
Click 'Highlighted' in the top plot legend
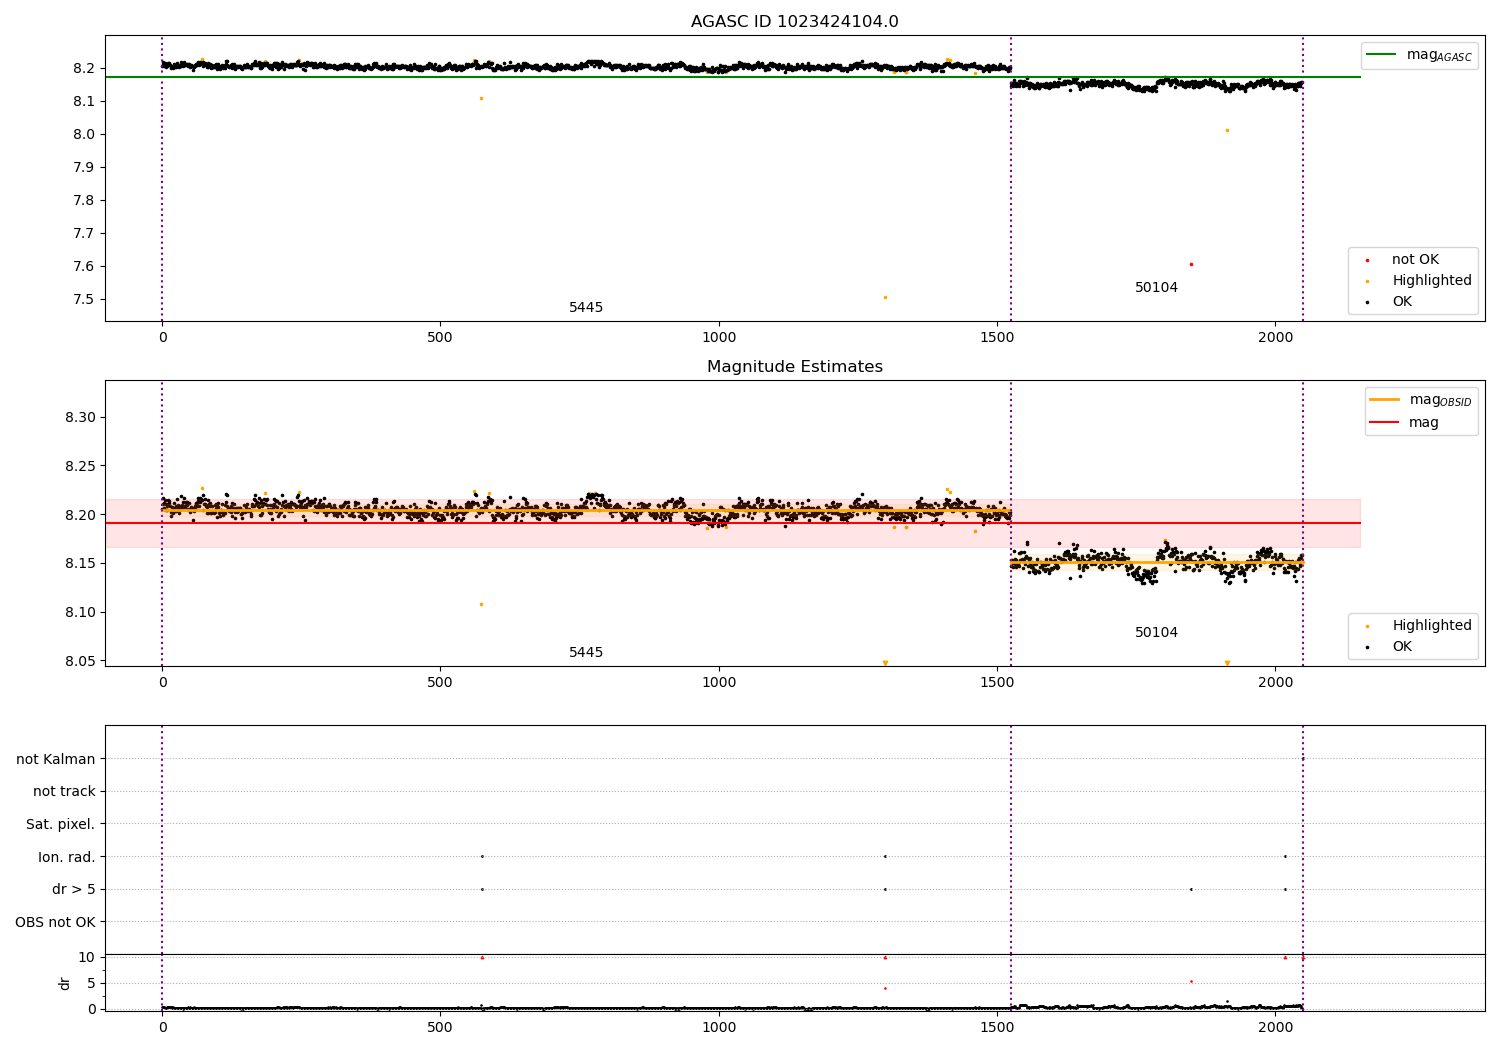[x=1420, y=280]
